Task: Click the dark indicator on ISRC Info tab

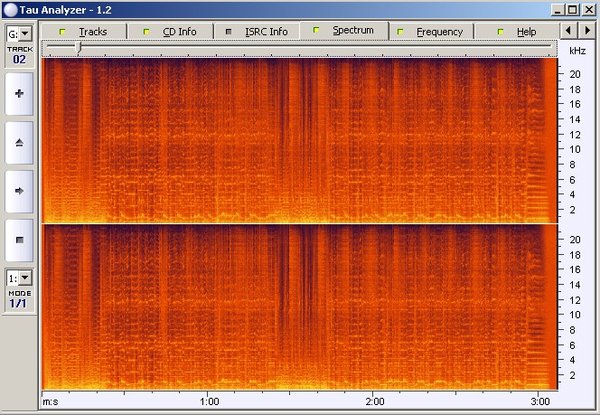Action: coord(228,32)
